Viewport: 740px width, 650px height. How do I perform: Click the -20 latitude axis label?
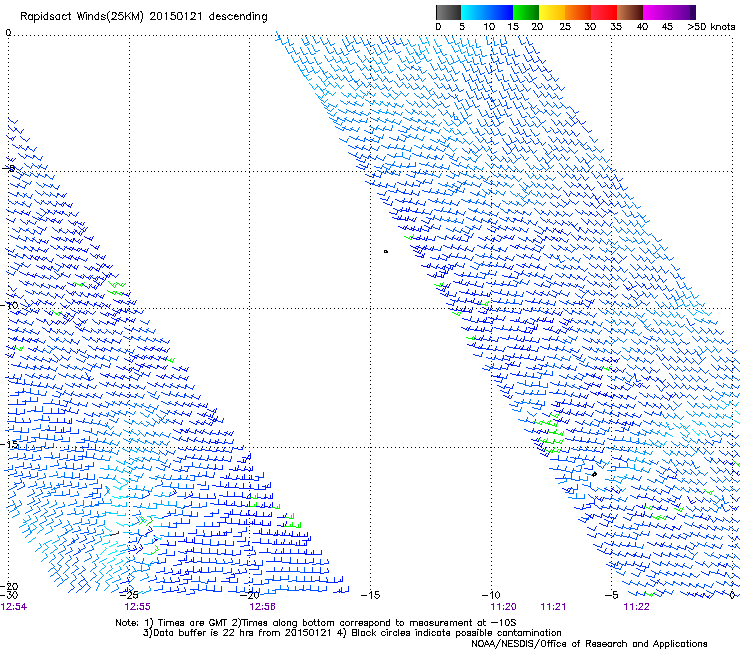(x=9, y=586)
